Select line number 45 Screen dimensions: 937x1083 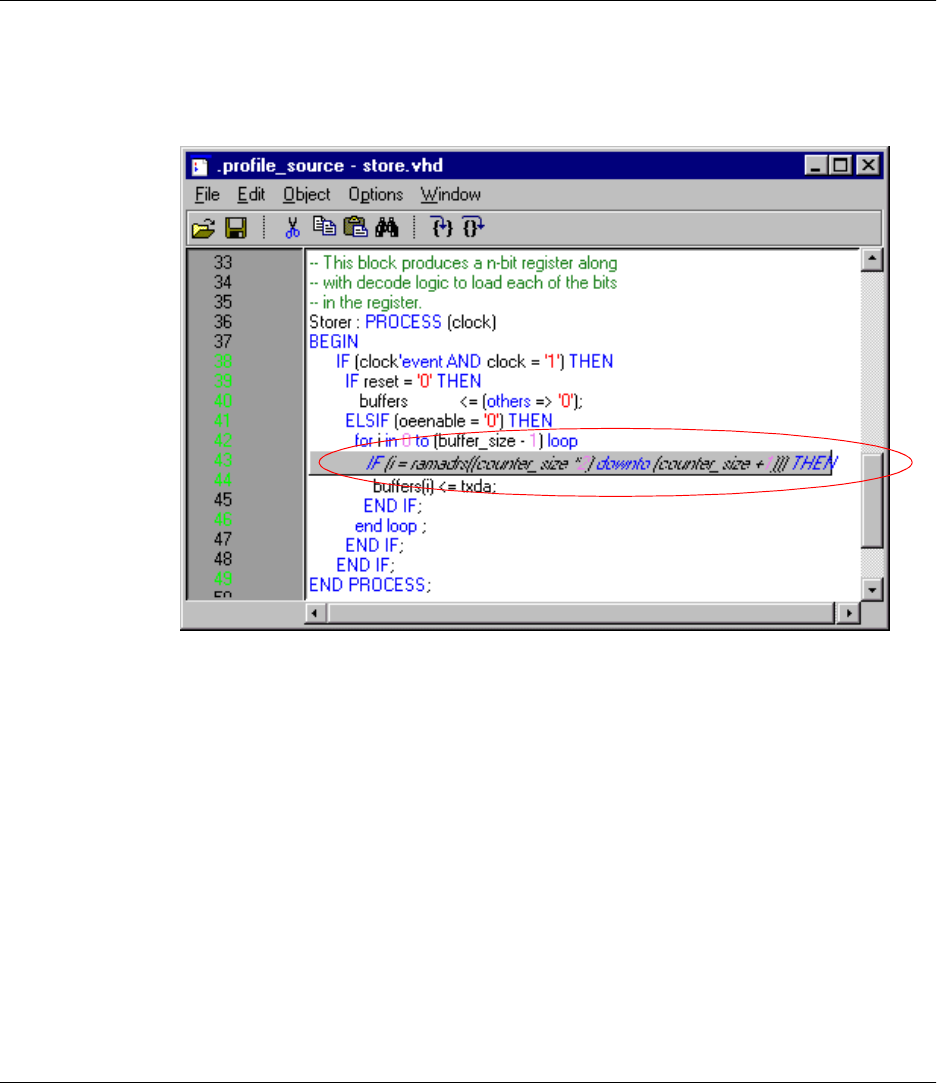tap(223, 500)
